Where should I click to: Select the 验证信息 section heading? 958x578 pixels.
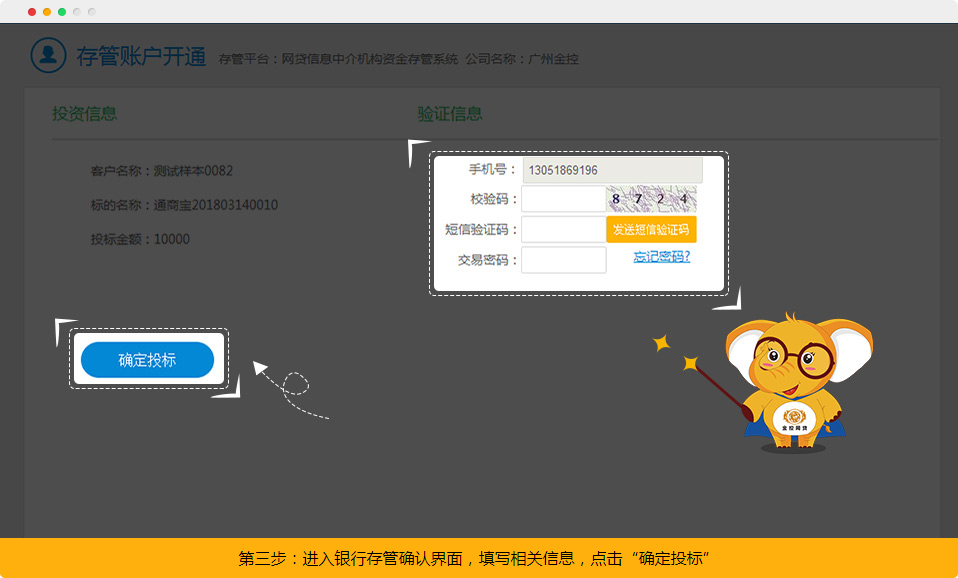[x=450, y=114]
